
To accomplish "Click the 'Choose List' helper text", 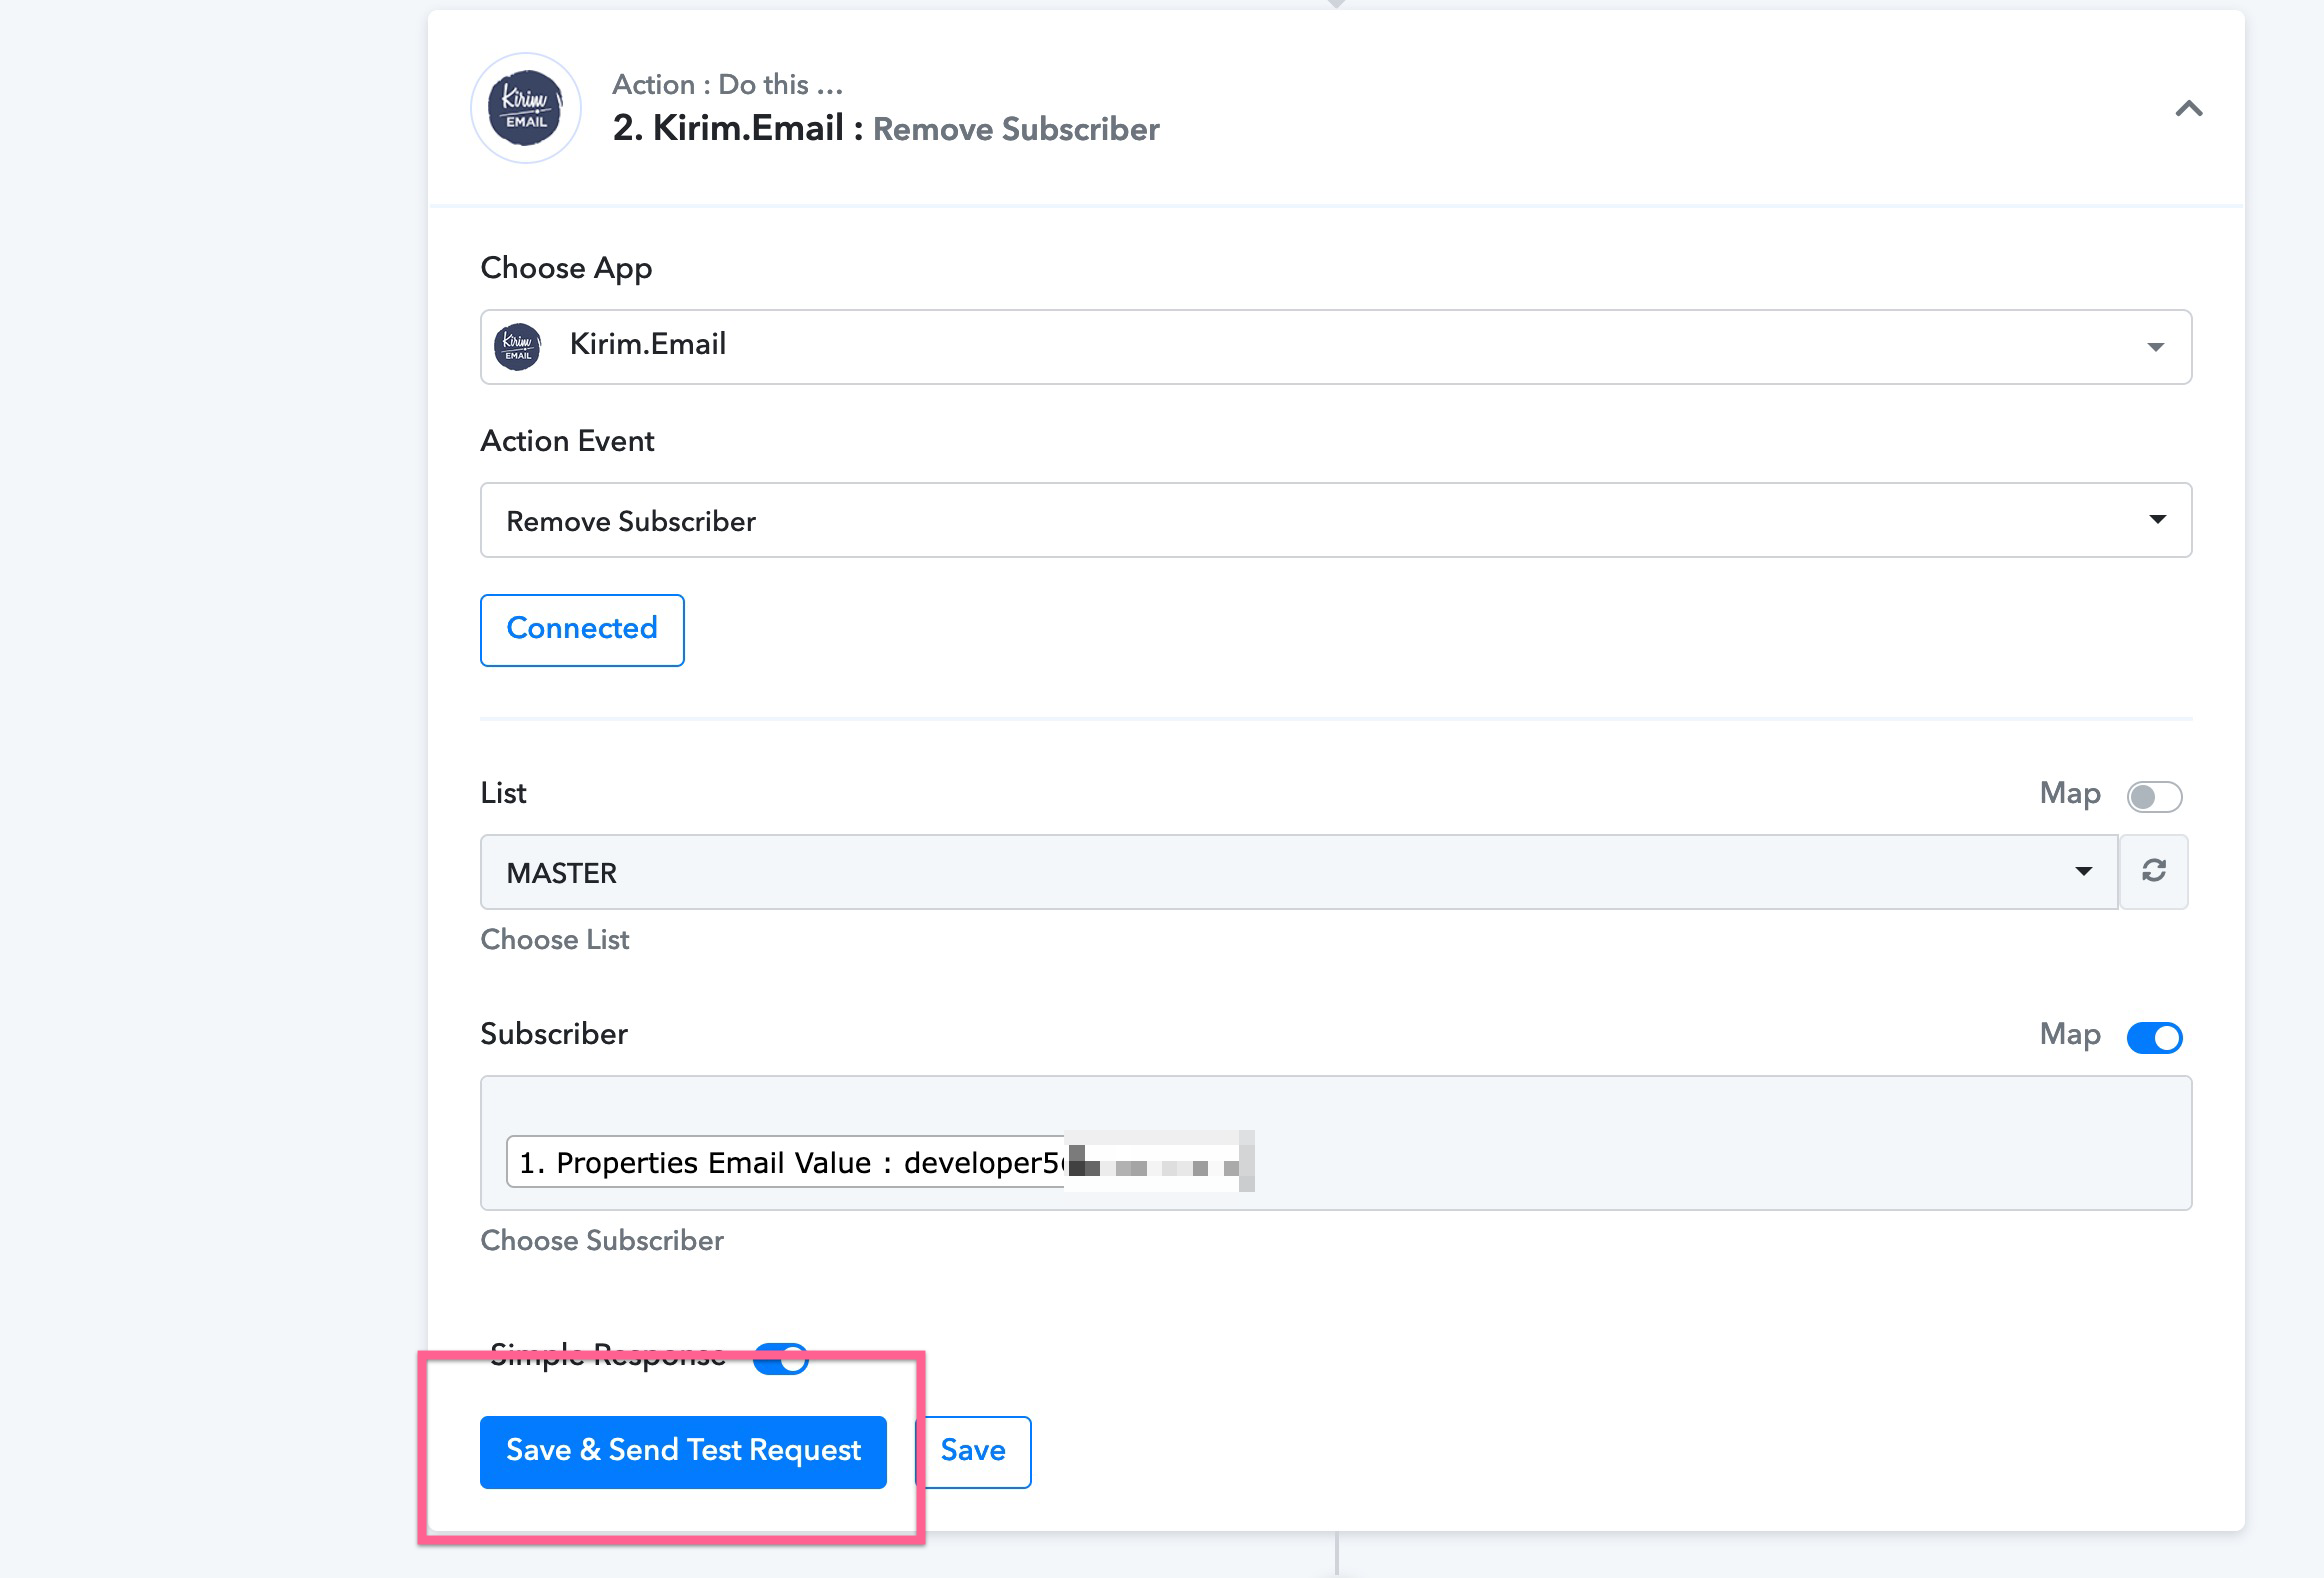I will [x=555, y=940].
